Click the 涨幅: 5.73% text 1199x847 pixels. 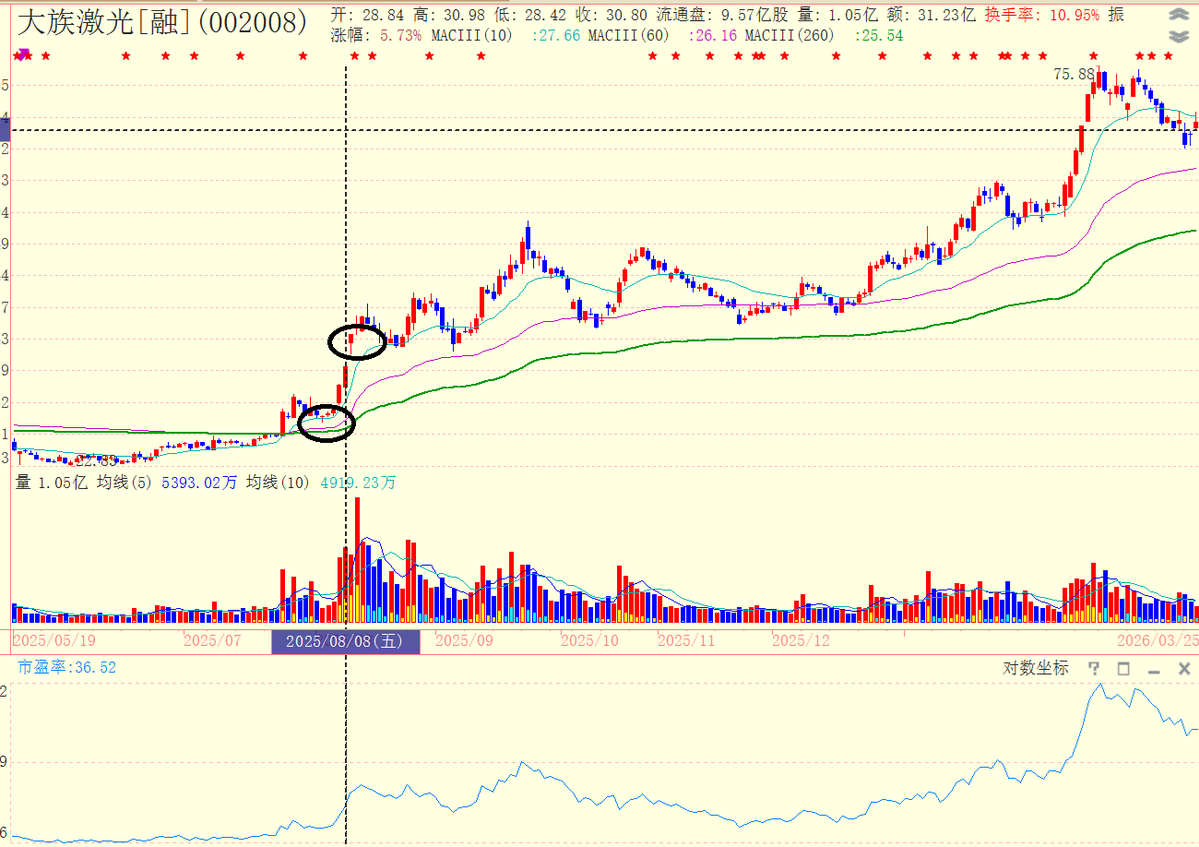pos(375,36)
